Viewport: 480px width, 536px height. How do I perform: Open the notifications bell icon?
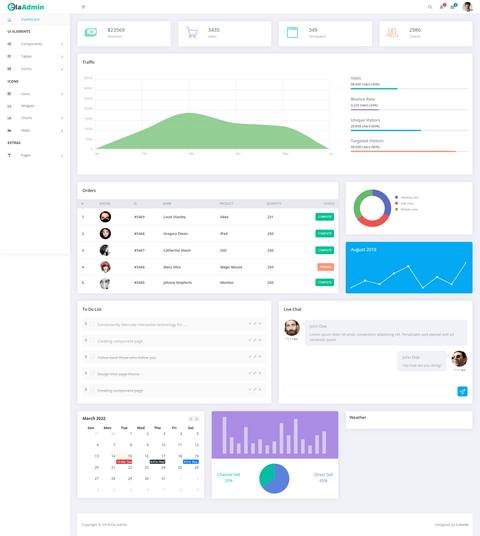pyautogui.click(x=442, y=6)
